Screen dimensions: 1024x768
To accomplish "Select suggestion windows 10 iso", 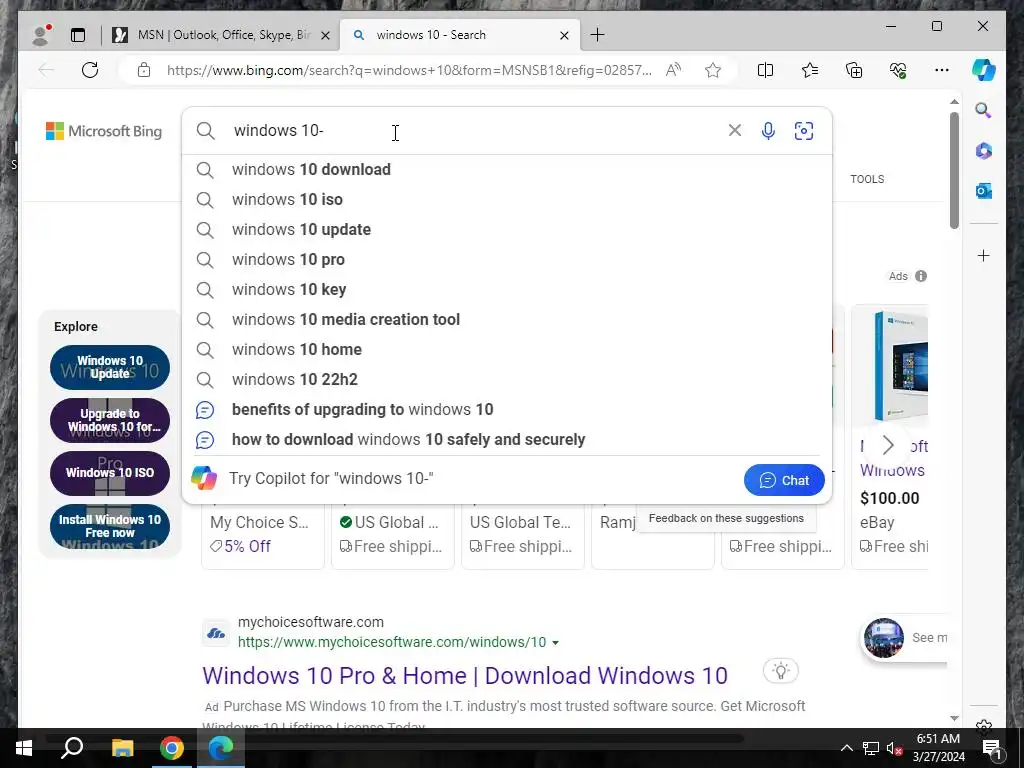I will click(507, 200).
